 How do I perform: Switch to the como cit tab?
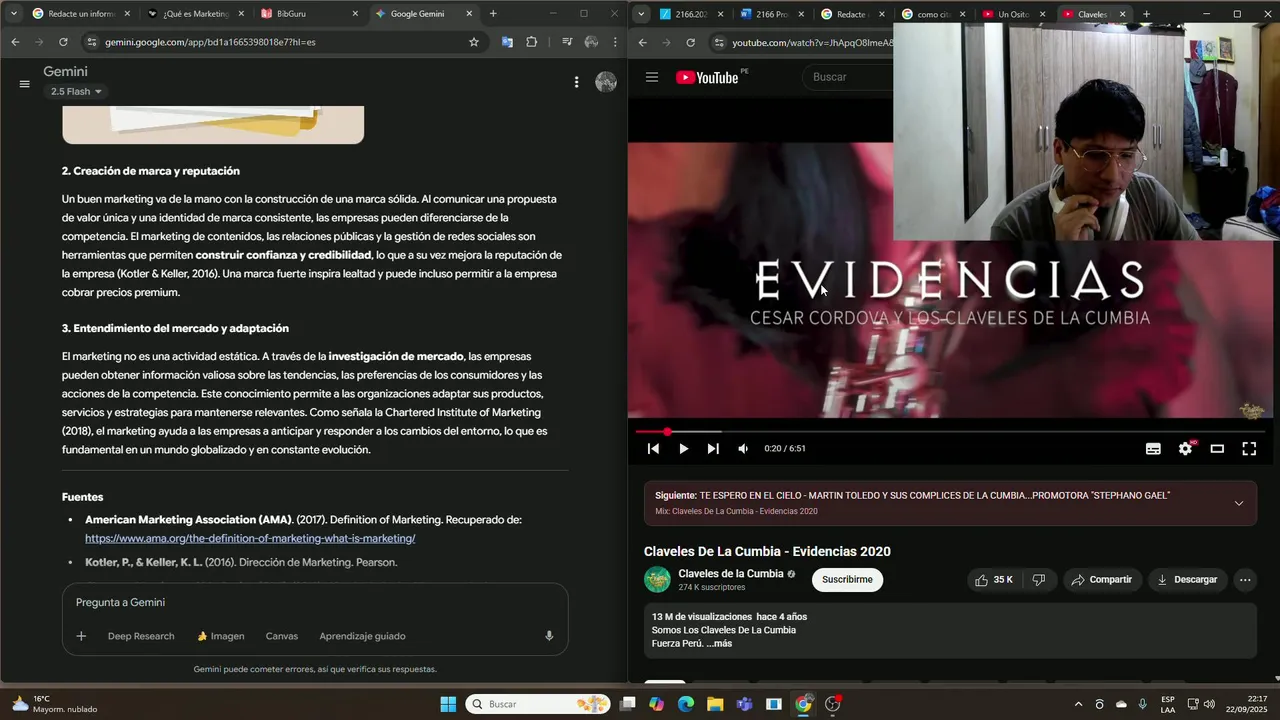[x=931, y=14]
